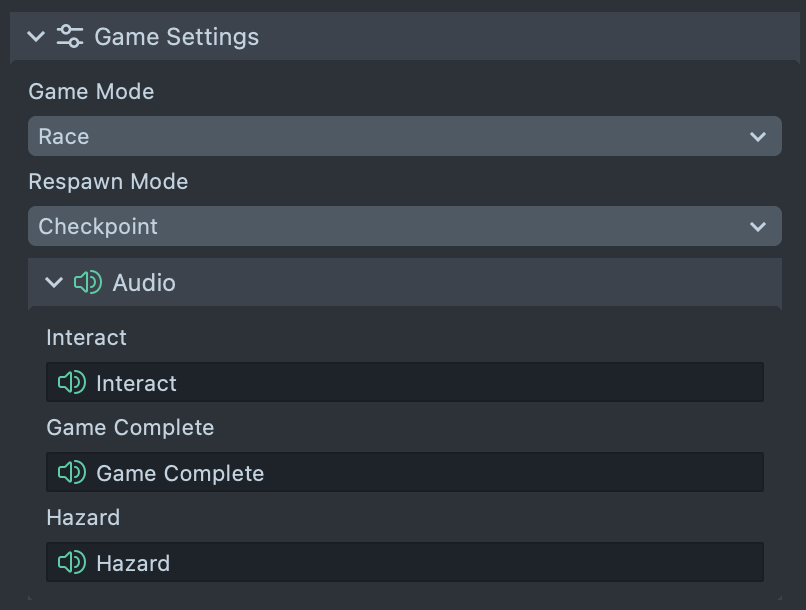
Task: Click the speaker icon inside the Interact field
Action: pyautogui.click(x=70, y=382)
